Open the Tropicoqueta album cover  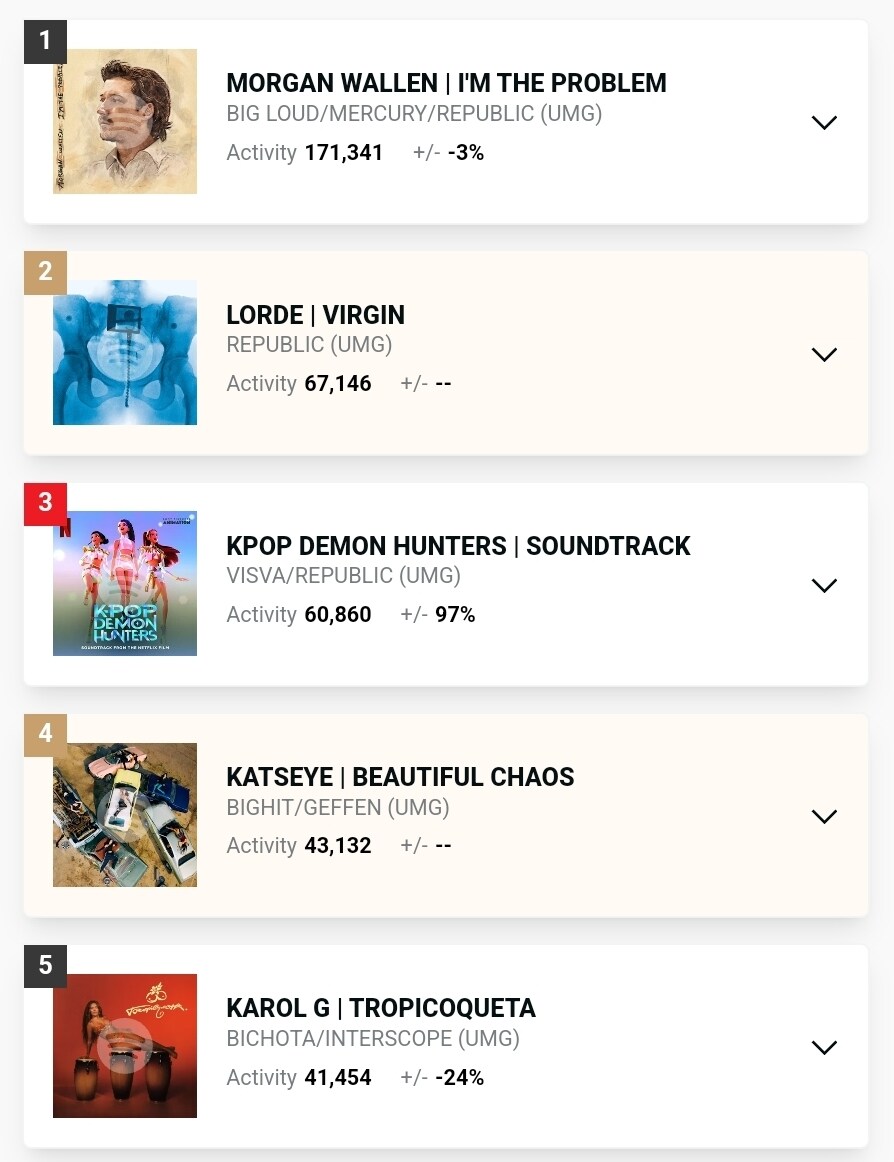125,1046
